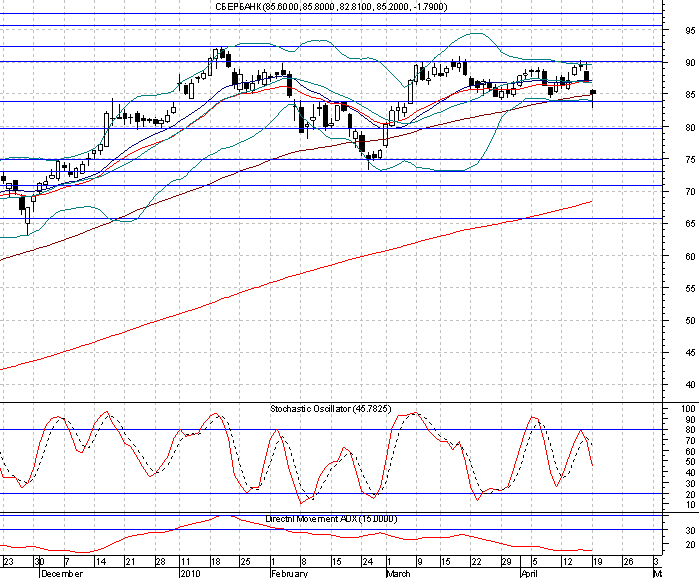Select date 28 on the time axis
This screenshot has width=699, height=578.
coord(160,562)
